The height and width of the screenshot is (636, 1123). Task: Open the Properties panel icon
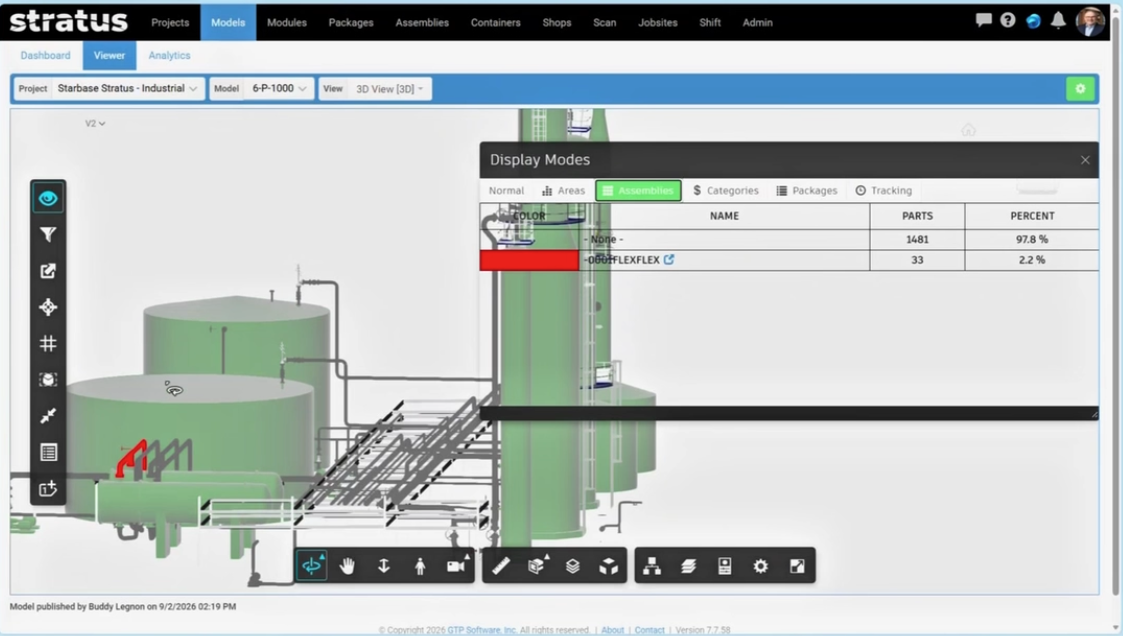tap(725, 566)
